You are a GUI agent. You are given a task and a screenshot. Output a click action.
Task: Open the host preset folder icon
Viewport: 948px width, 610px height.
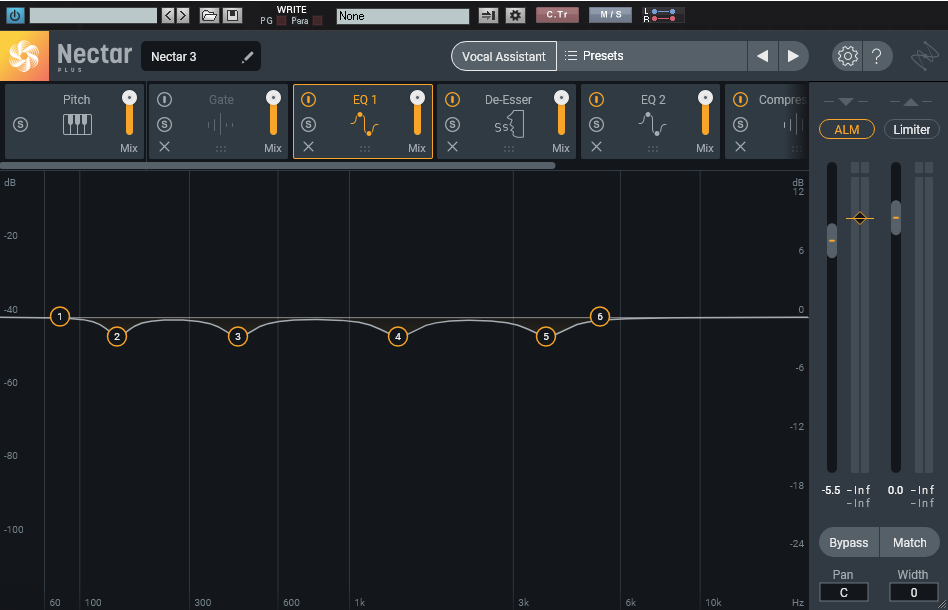click(209, 15)
